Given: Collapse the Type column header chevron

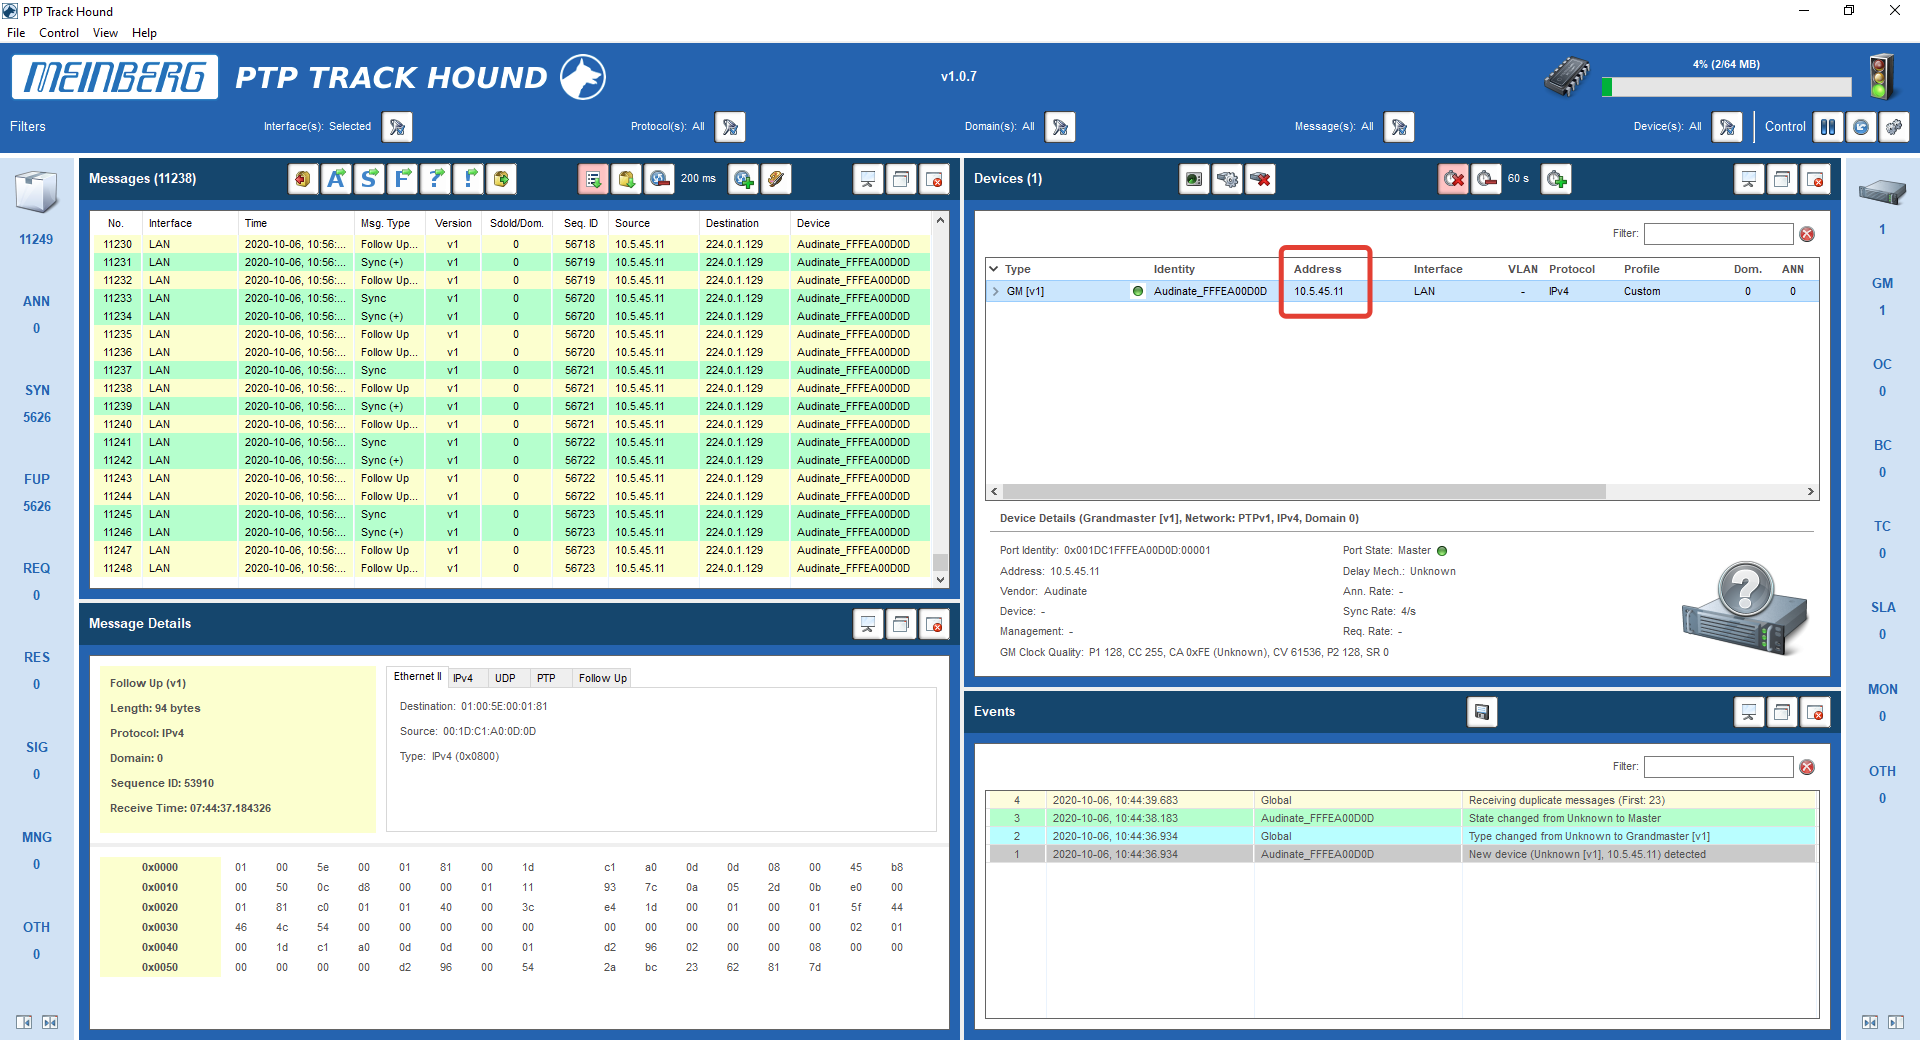Looking at the screenshot, I should (994, 269).
